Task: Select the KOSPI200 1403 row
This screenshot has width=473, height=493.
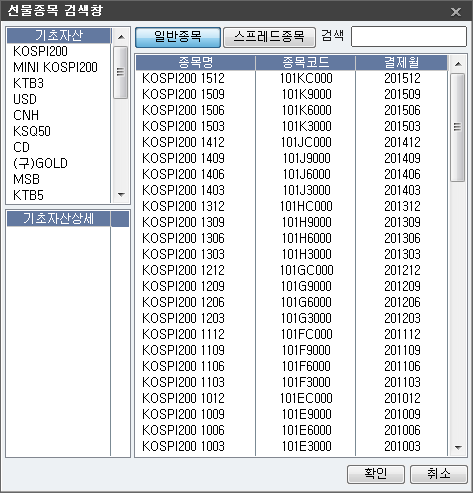Action: tap(291, 190)
